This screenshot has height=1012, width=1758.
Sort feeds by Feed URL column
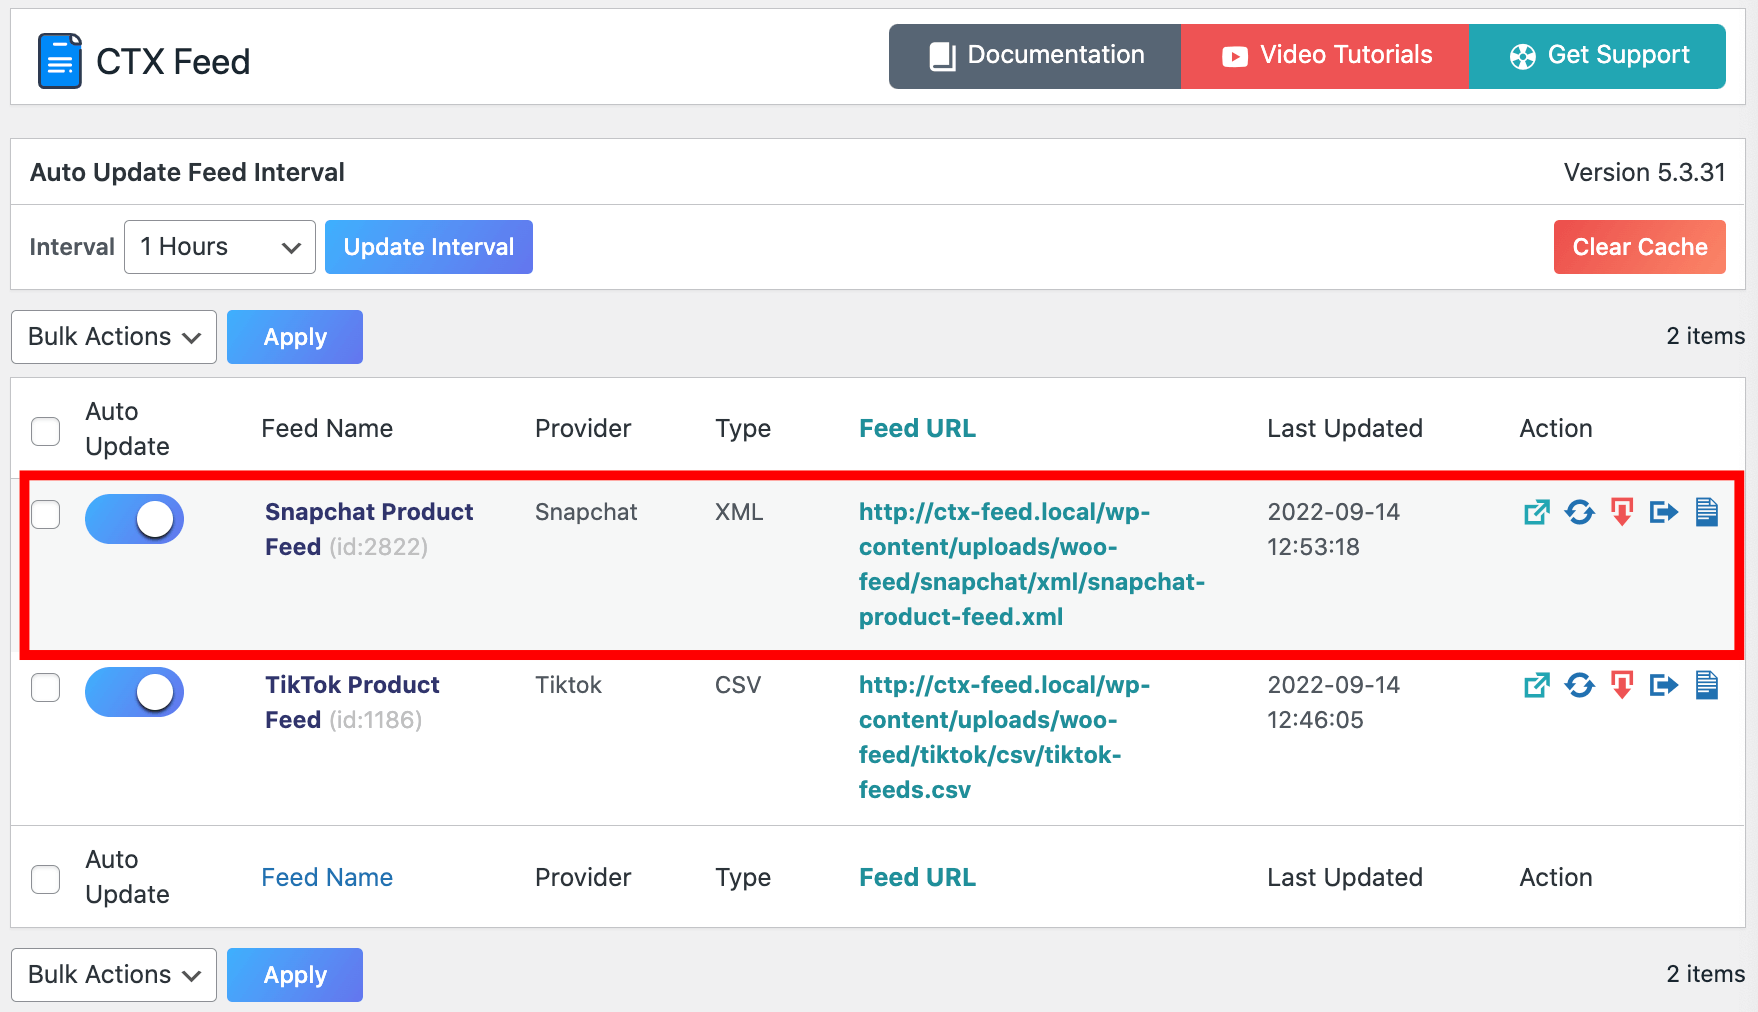[916, 428]
